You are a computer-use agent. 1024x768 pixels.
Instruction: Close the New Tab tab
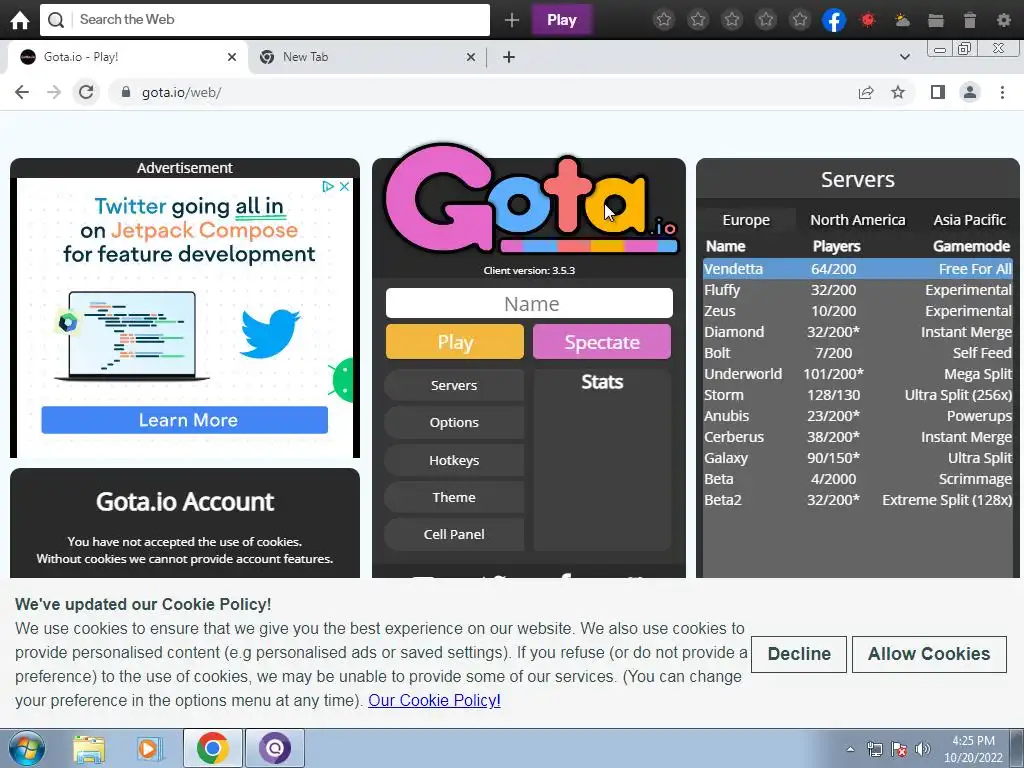click(x=471, y=57)
